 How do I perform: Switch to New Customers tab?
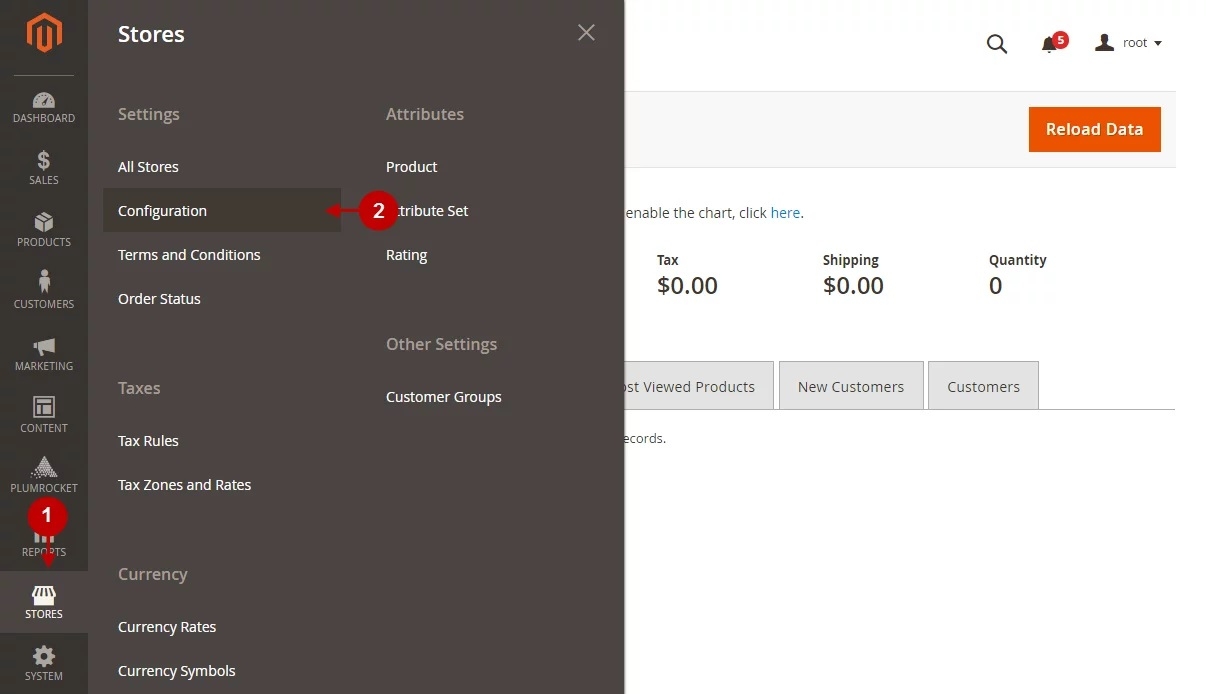851,386
